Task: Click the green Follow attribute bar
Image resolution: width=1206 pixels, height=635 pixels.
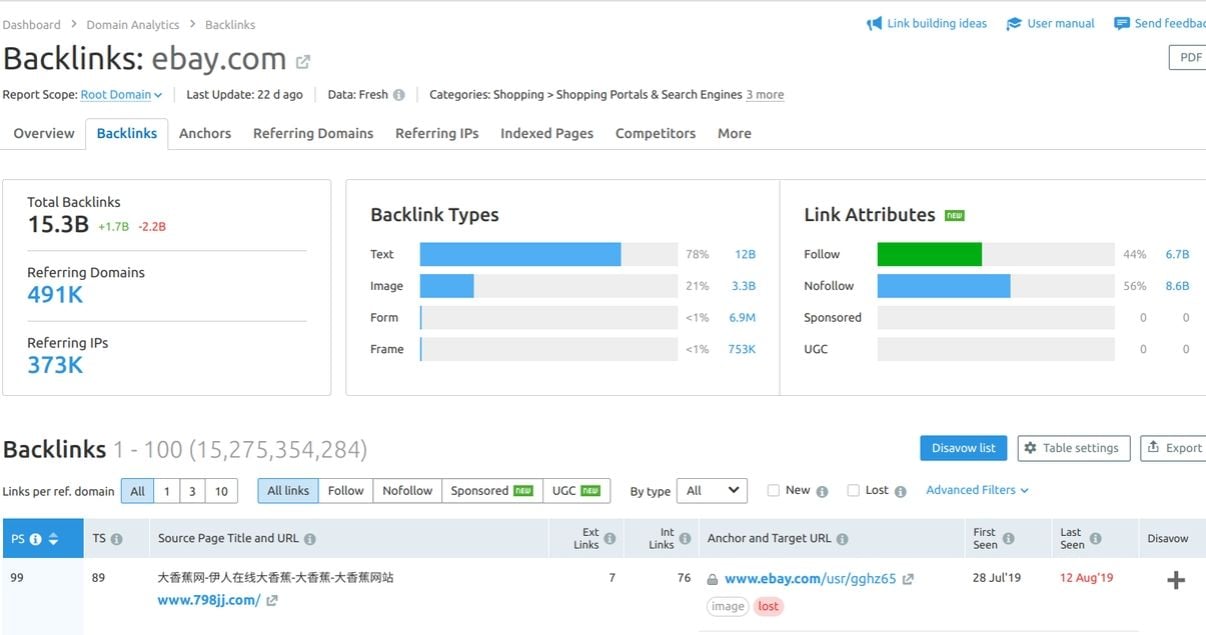Action: pos(930,254)
